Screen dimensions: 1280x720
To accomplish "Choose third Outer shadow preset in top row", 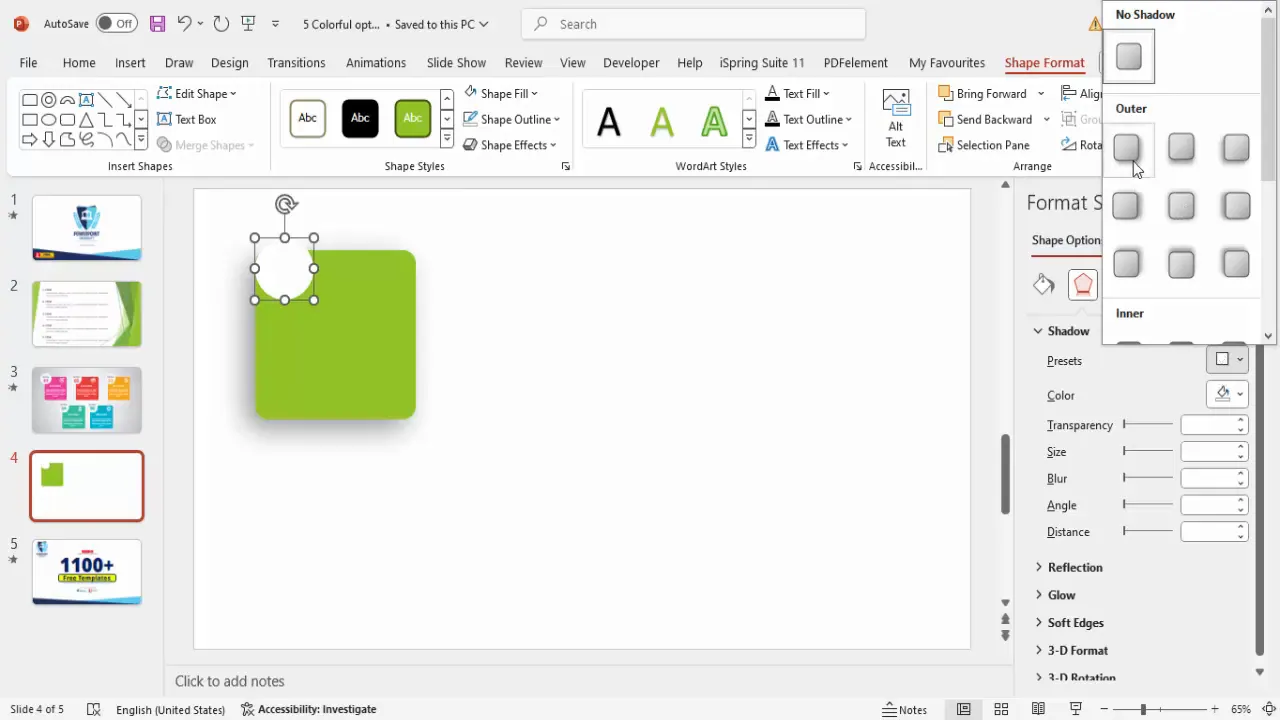I will click(x=1236, y=148).
